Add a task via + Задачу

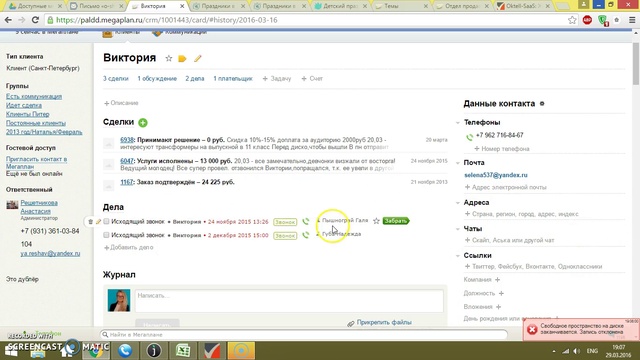point(277,78)
